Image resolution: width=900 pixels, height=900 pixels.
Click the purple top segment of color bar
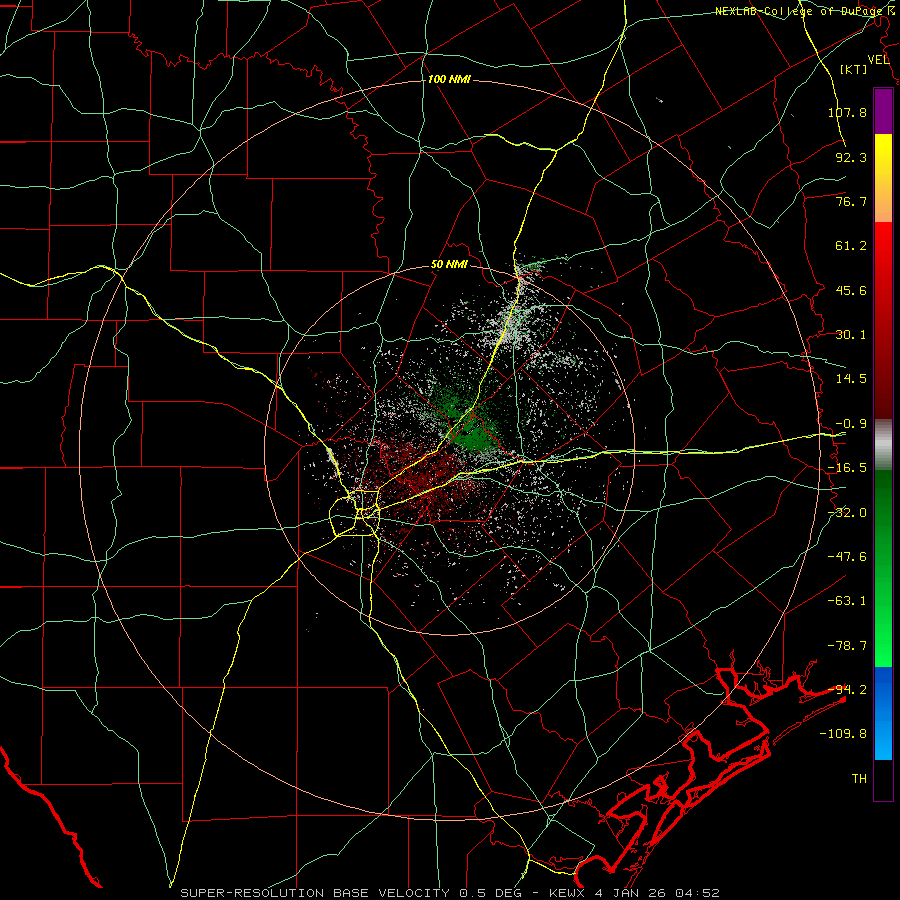[883, 111]
